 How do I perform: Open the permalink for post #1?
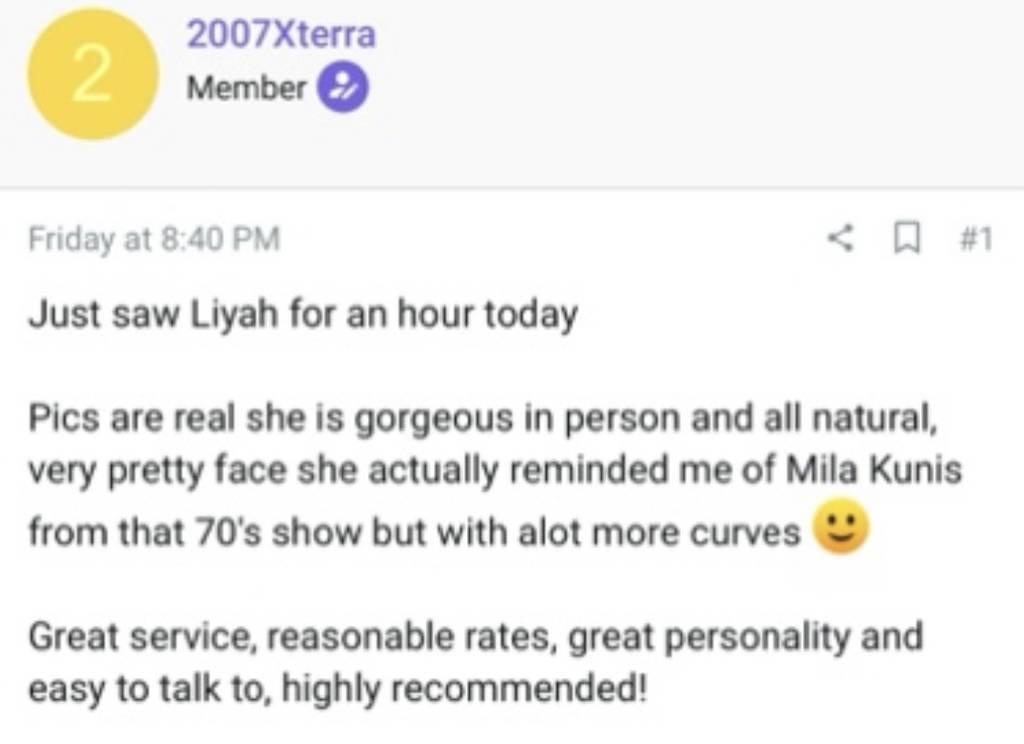pyautogui.click(x=974, y=239)
